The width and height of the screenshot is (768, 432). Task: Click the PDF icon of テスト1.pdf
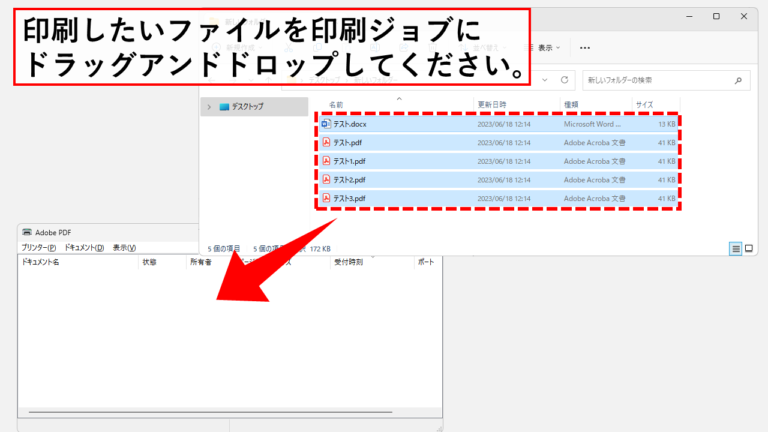tap(326, 161)
